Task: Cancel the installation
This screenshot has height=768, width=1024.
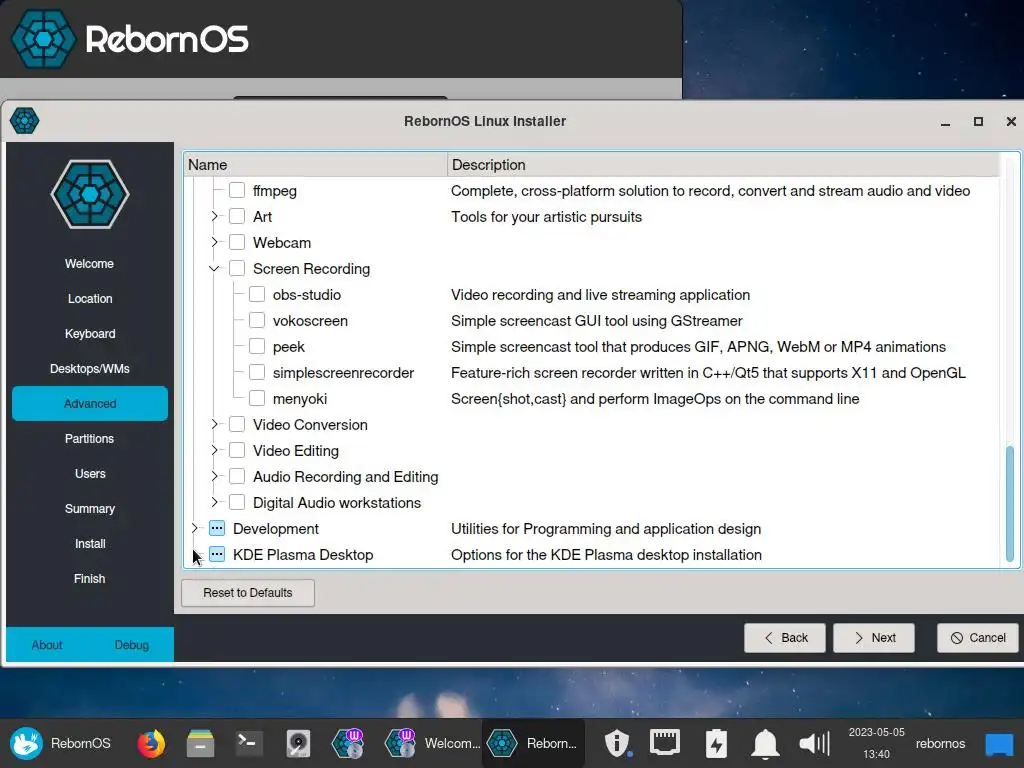Action: (978, 638)
